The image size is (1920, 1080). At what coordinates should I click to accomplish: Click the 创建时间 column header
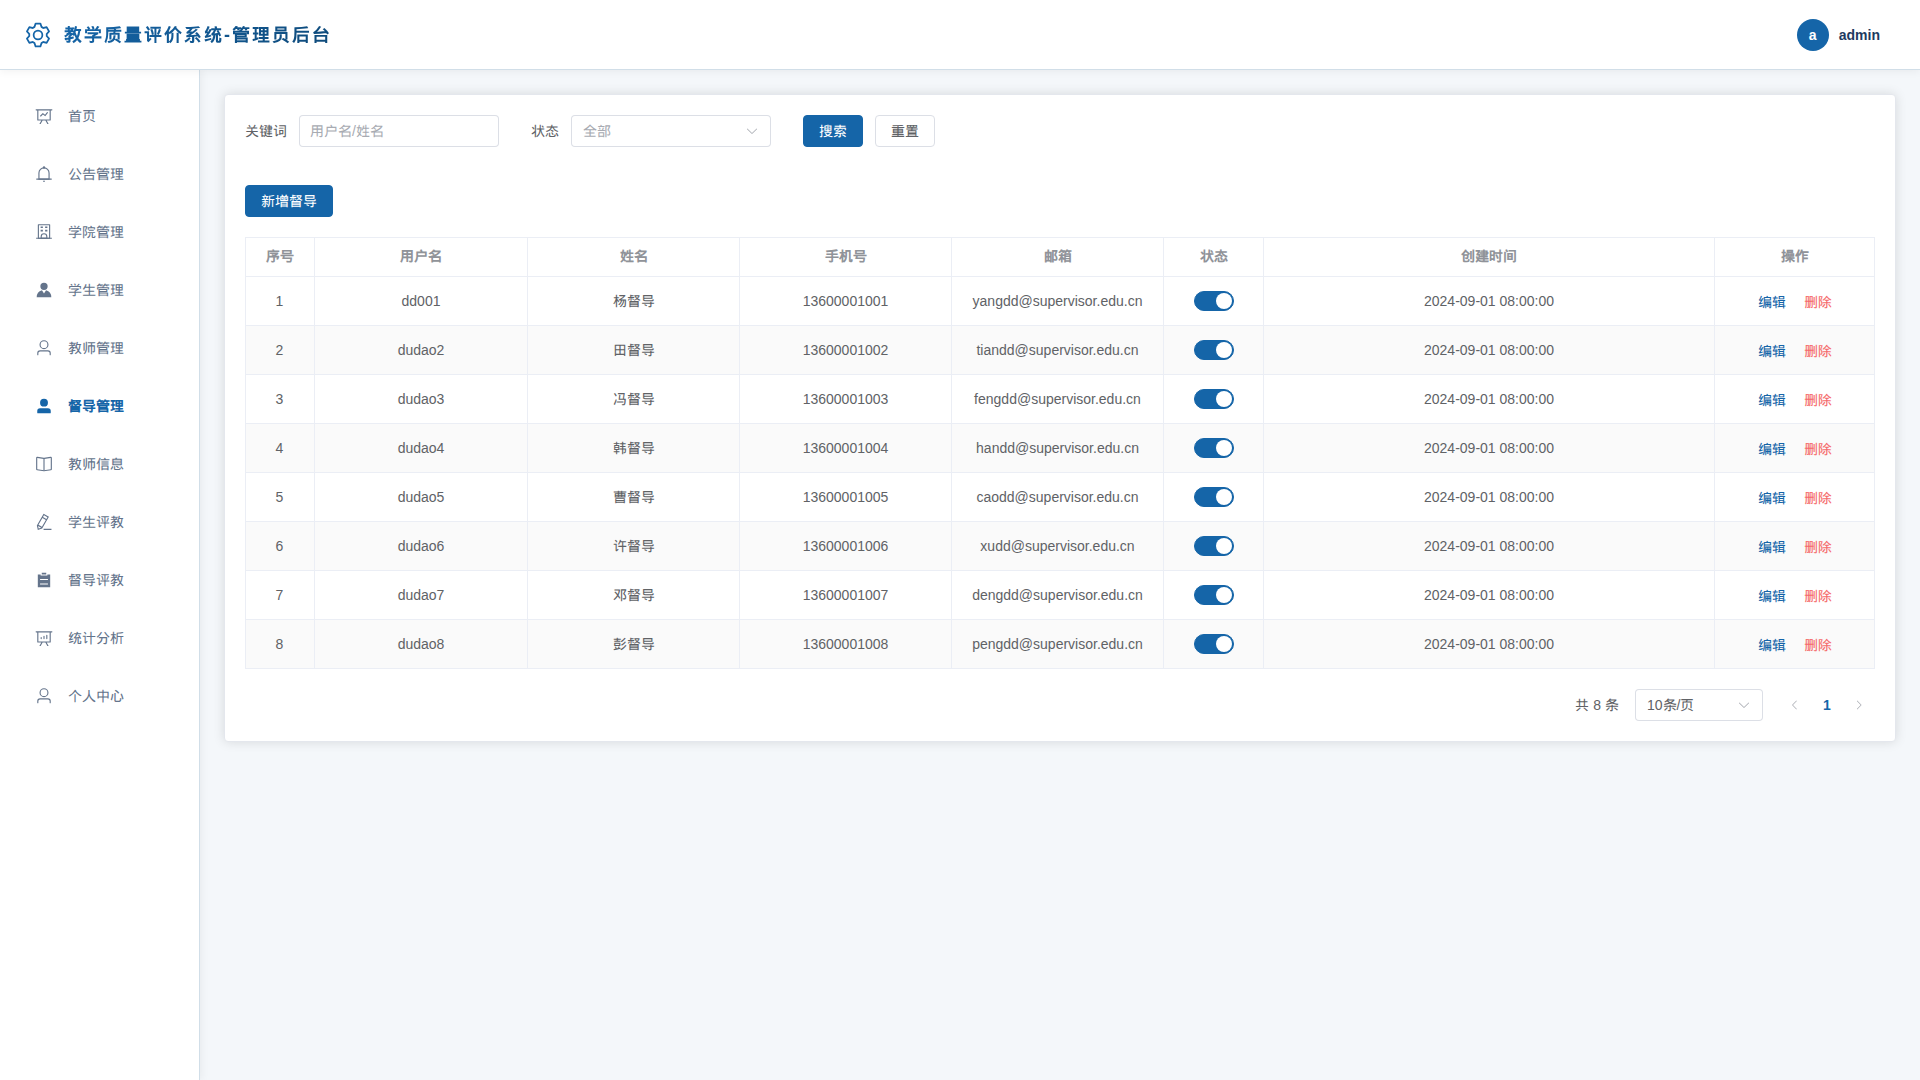[x=1488, y=256]
